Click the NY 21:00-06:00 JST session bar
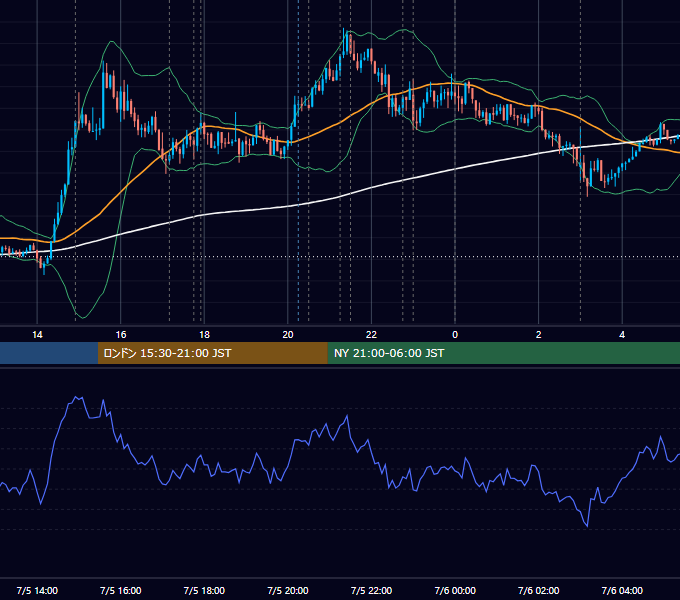This screenshot has width=680, height=600. [503, 353]
